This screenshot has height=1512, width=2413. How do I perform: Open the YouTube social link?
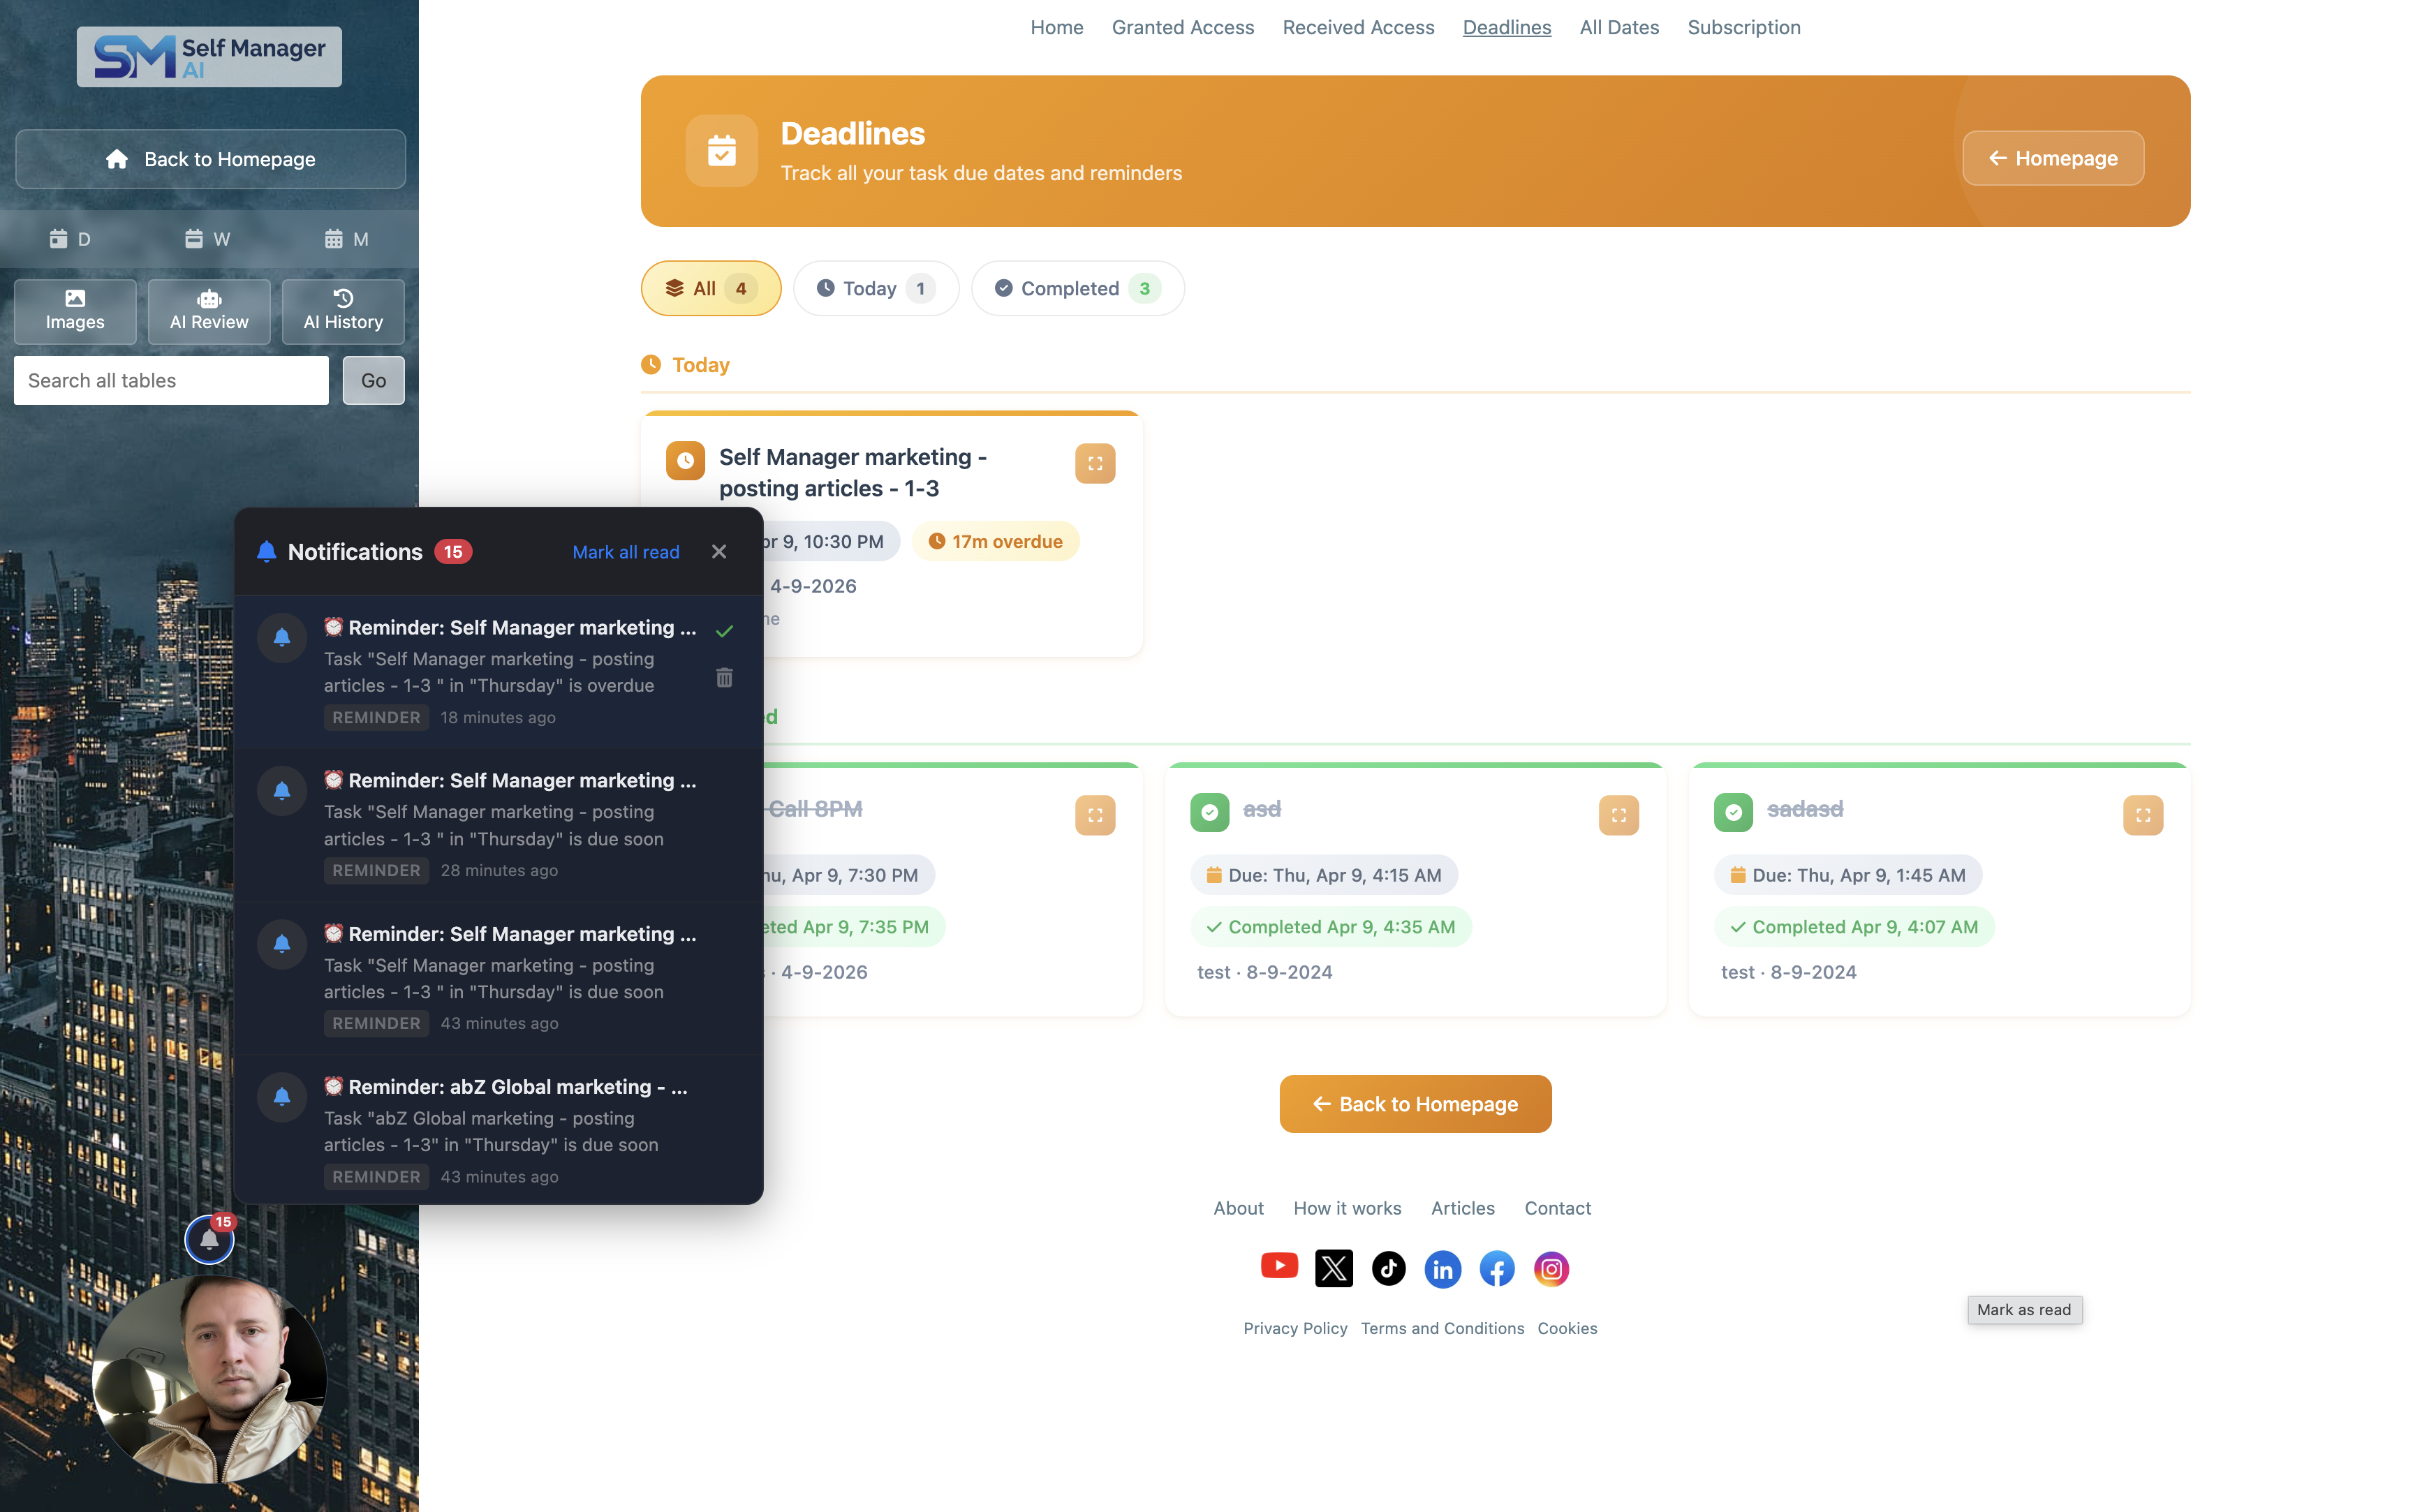point(1279,1266)
